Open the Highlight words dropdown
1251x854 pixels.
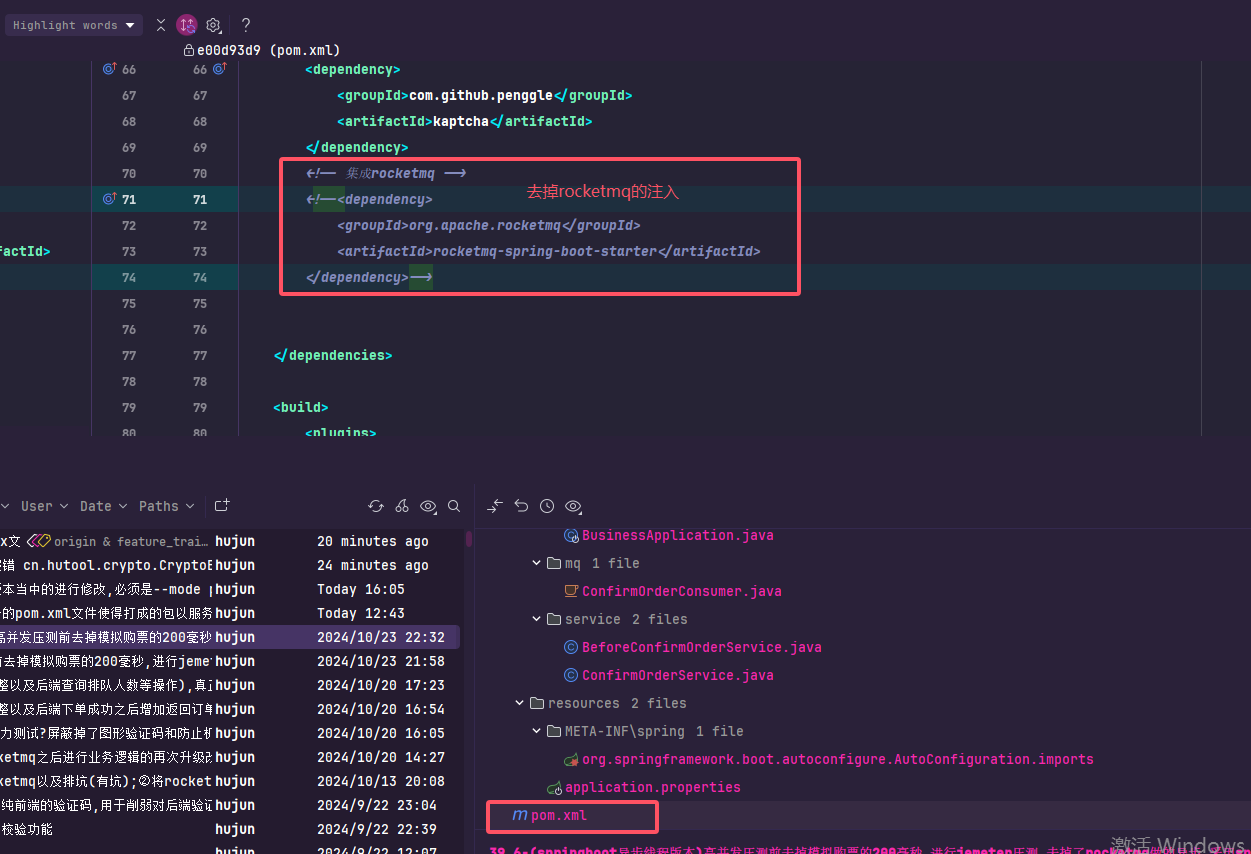(x=72, y=25)
